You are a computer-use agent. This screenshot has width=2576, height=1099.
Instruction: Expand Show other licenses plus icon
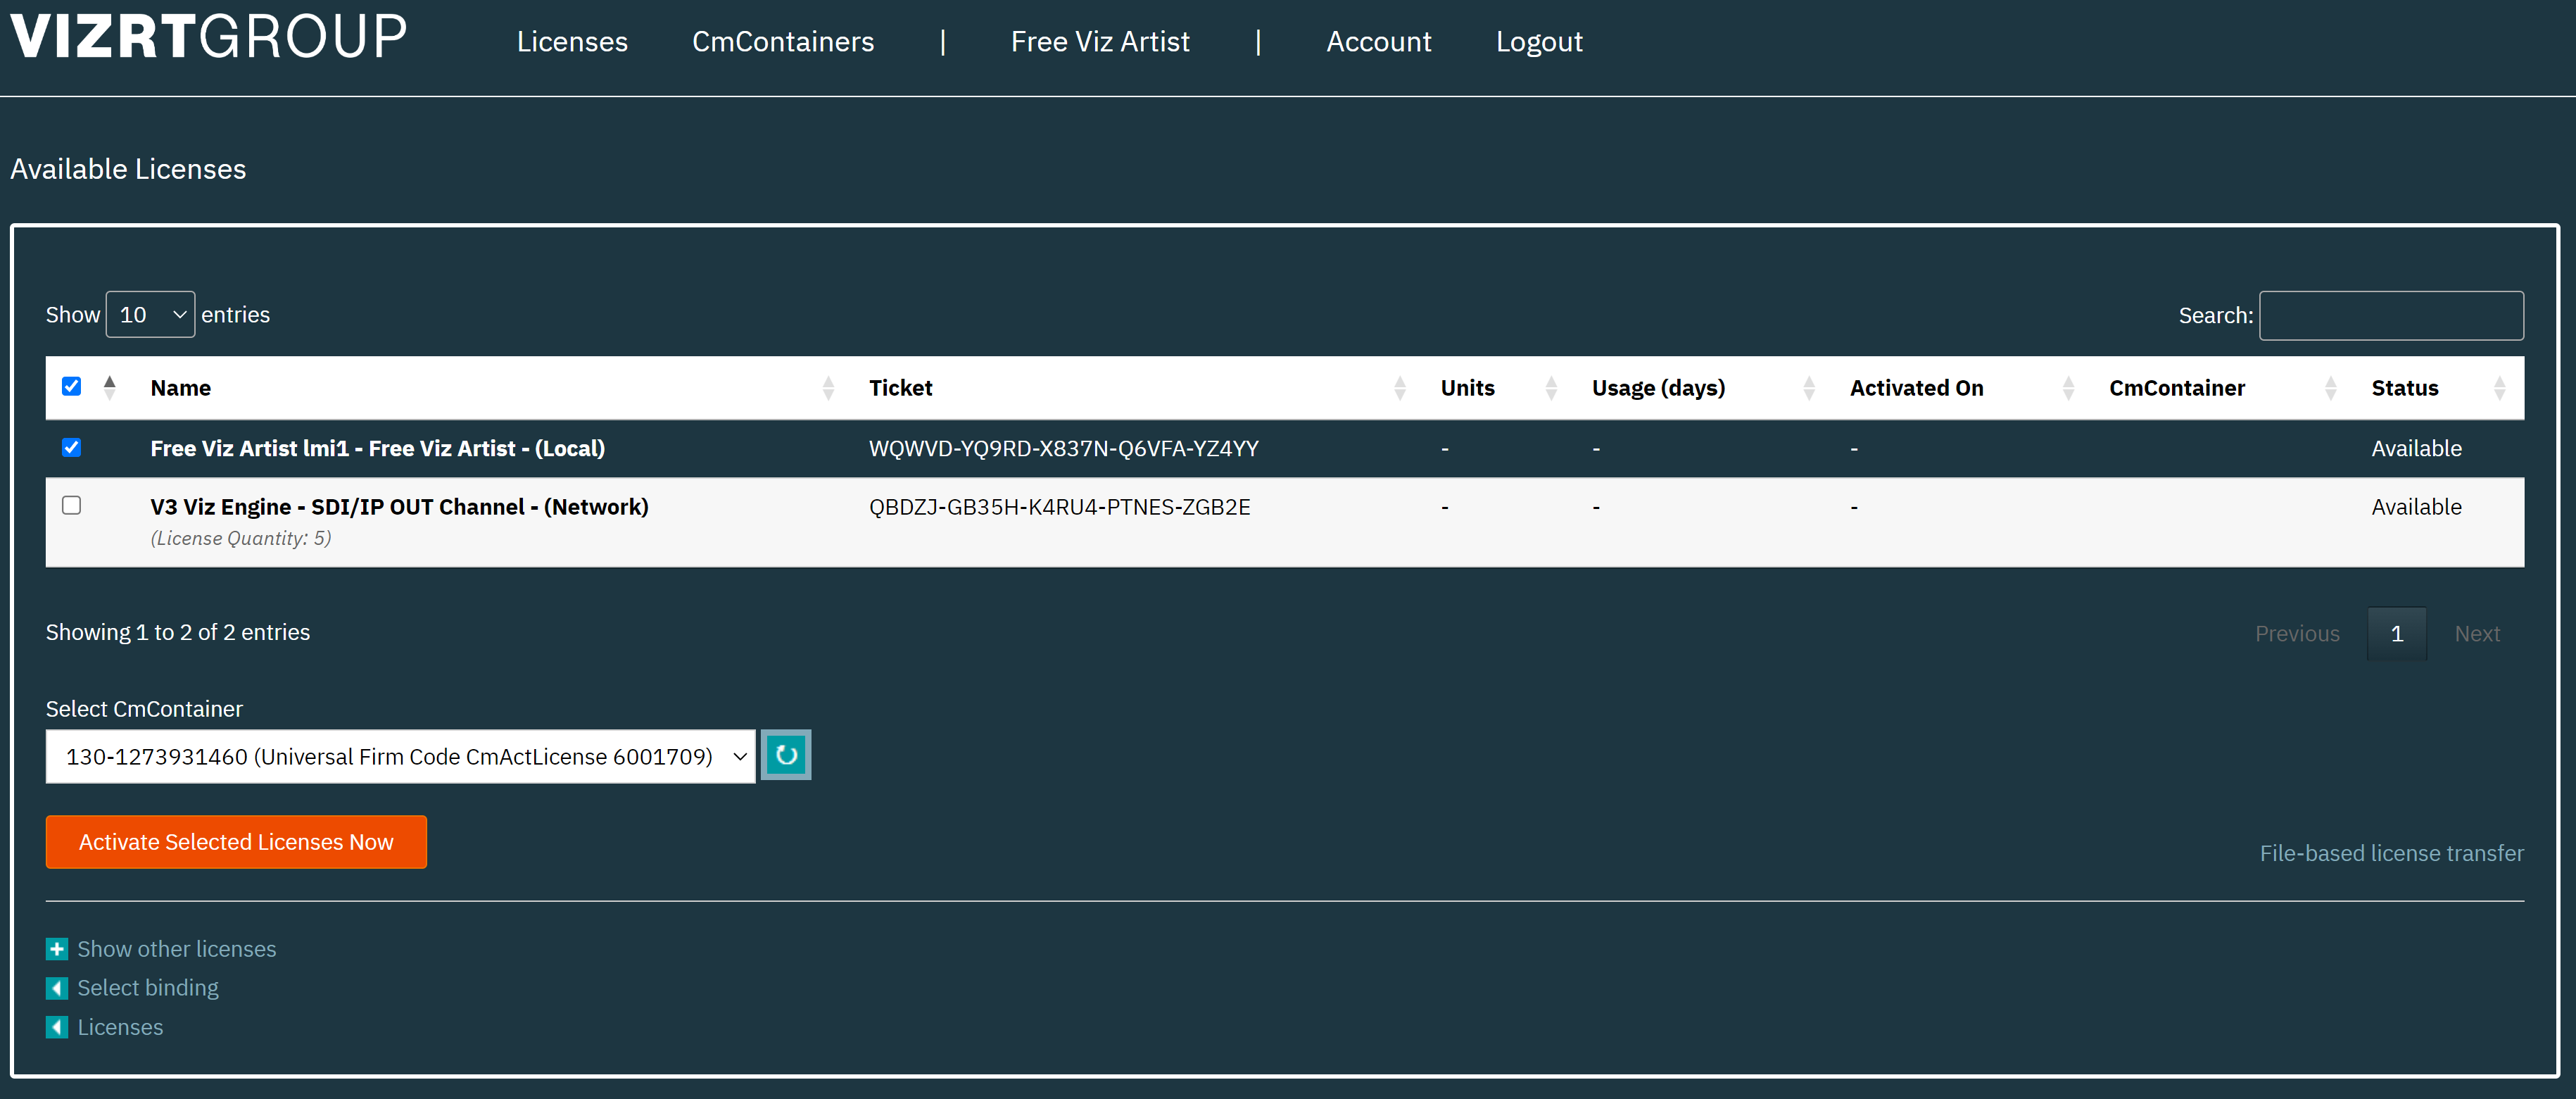click(57, 949)
